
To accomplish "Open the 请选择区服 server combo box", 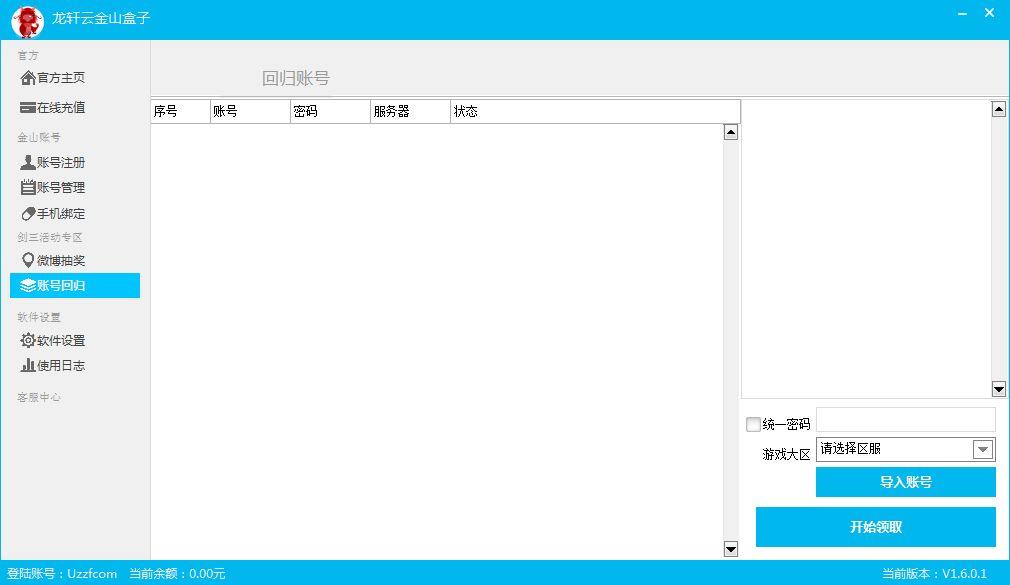I will (906, 449).
